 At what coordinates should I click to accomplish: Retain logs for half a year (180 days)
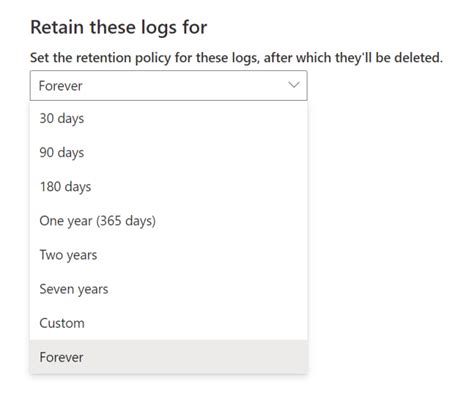pos(169,186)
